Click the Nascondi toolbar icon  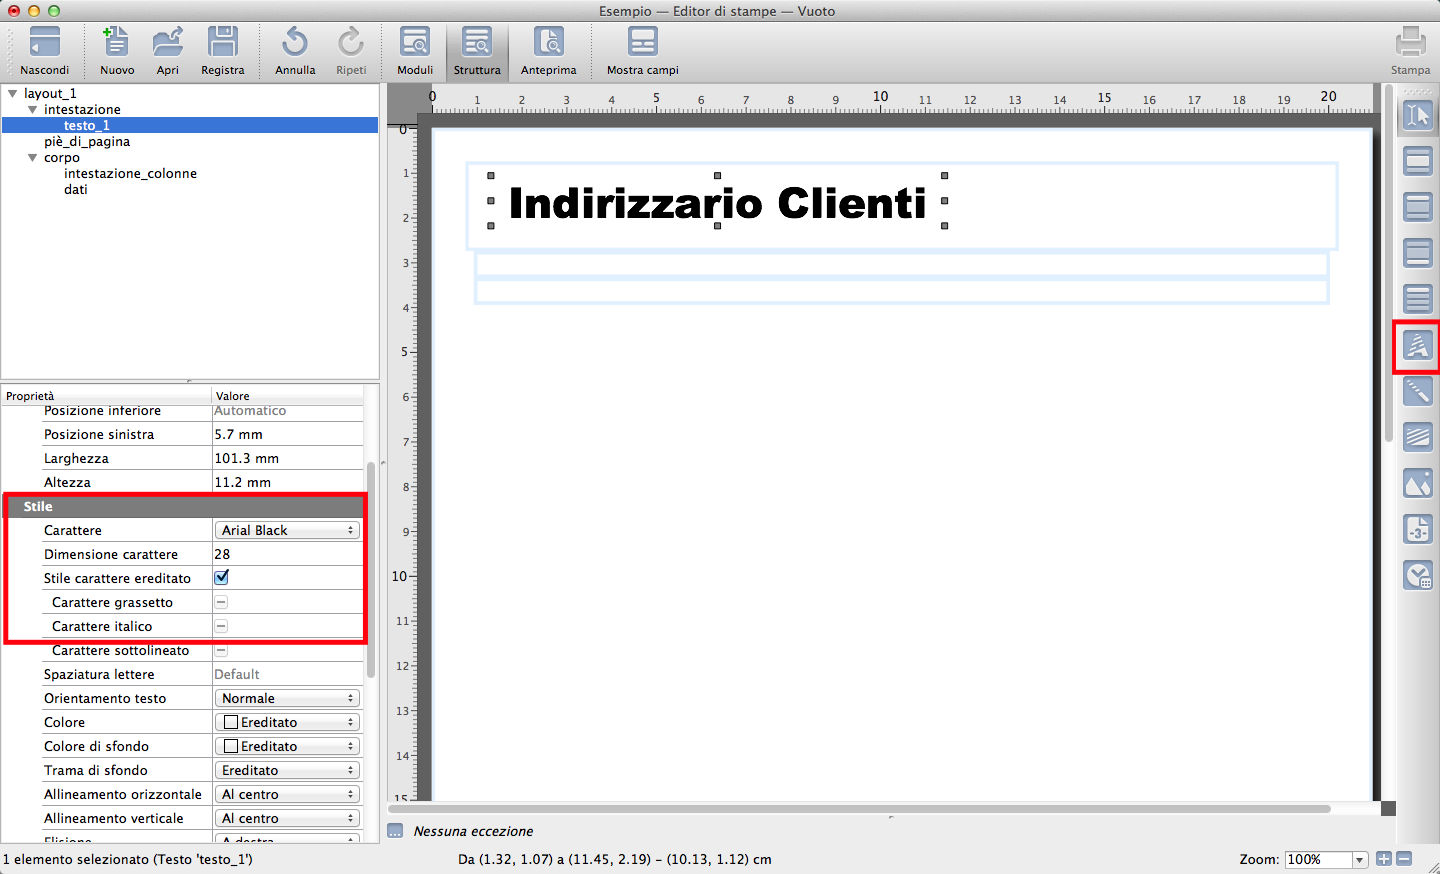pyautogui.click(x=44, y=43)
